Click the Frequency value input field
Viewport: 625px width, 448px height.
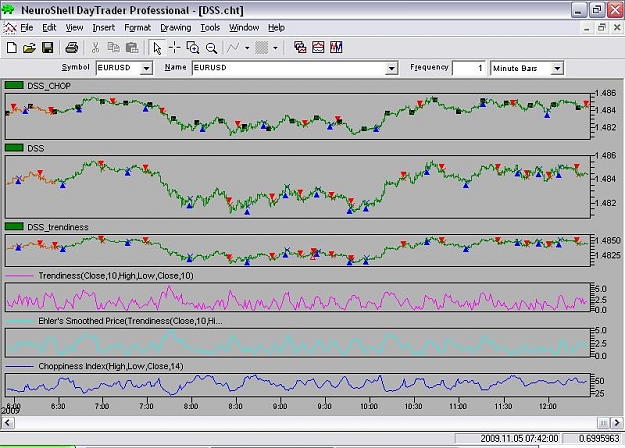coord(469,68)
